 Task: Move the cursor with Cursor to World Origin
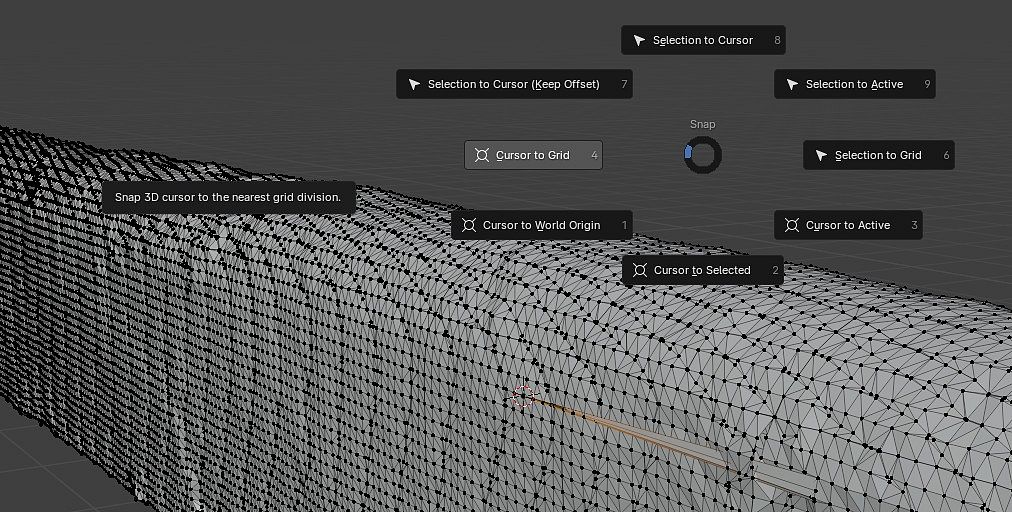coord(541,226)
